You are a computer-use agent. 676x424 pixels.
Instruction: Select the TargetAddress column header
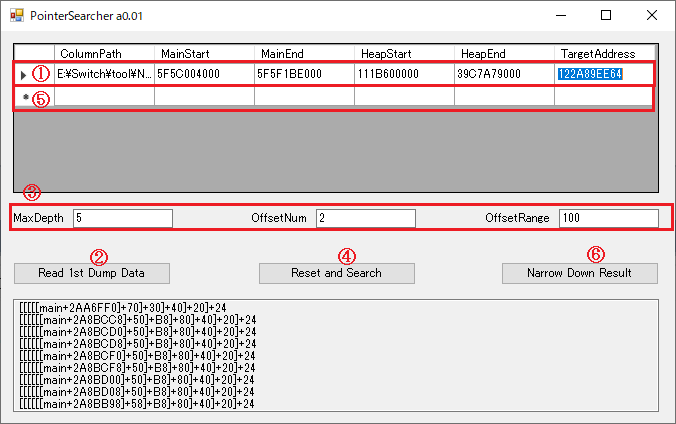click(x=605, y=53)
